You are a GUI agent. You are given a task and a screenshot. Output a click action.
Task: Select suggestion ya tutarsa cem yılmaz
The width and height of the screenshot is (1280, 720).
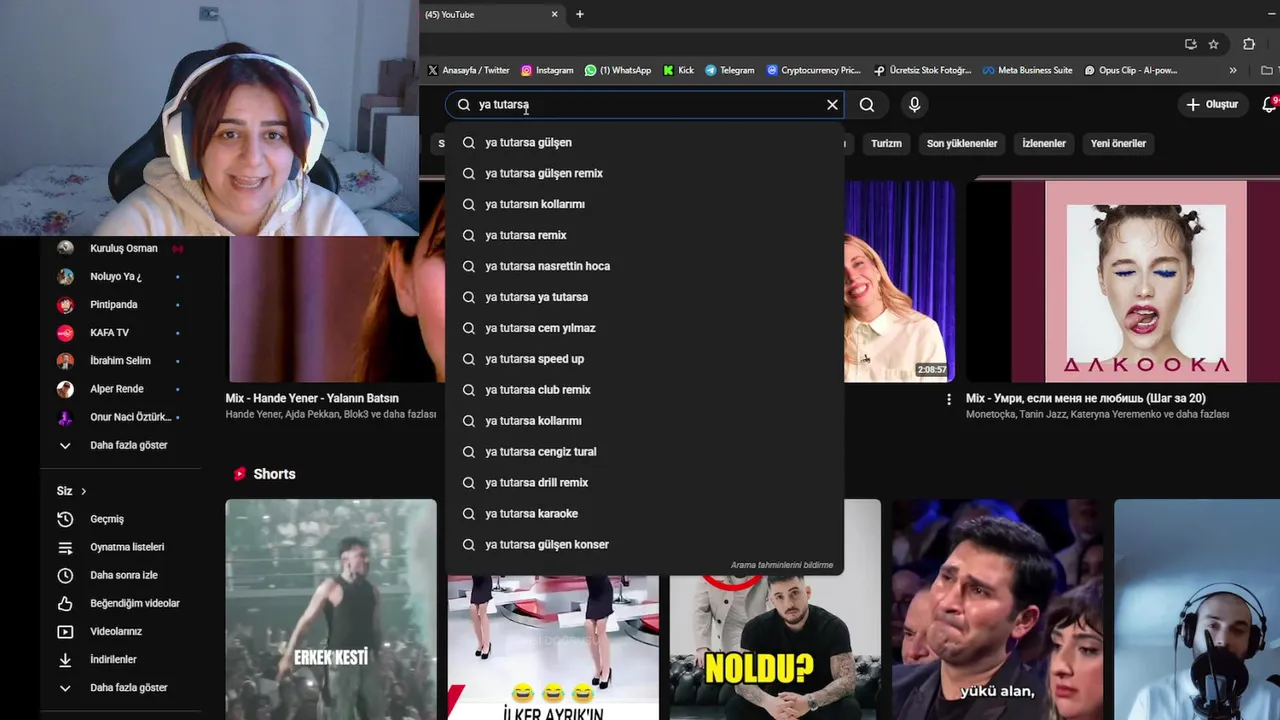coord(644,328)
